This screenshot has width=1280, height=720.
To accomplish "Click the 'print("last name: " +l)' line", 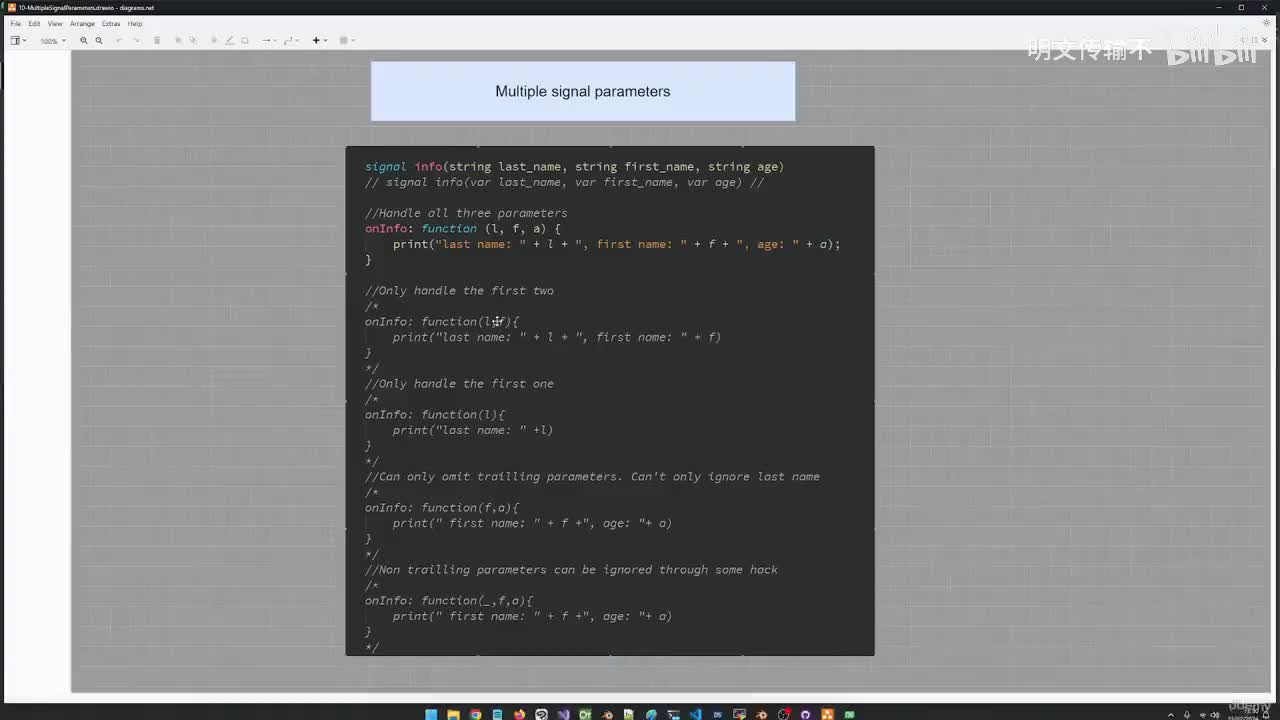I will click(473, 431).
